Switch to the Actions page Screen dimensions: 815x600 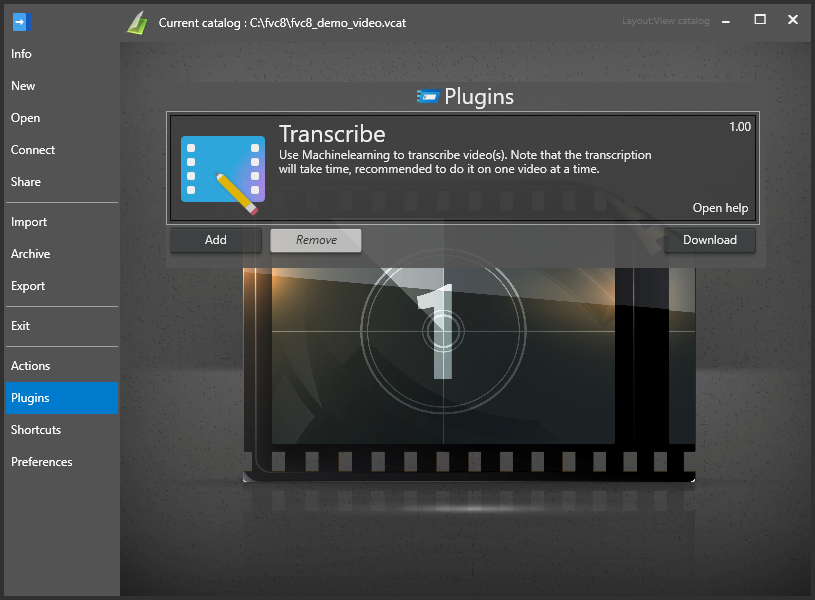click(x=31, y=366)
